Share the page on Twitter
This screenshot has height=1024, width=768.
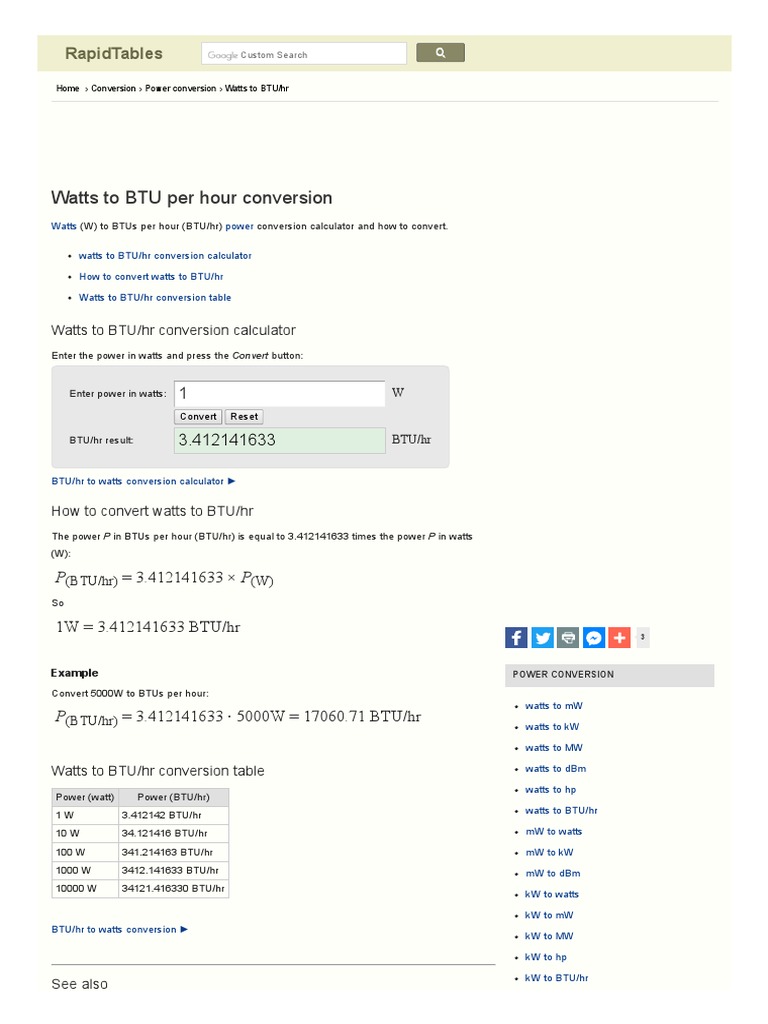click(542, 637)
